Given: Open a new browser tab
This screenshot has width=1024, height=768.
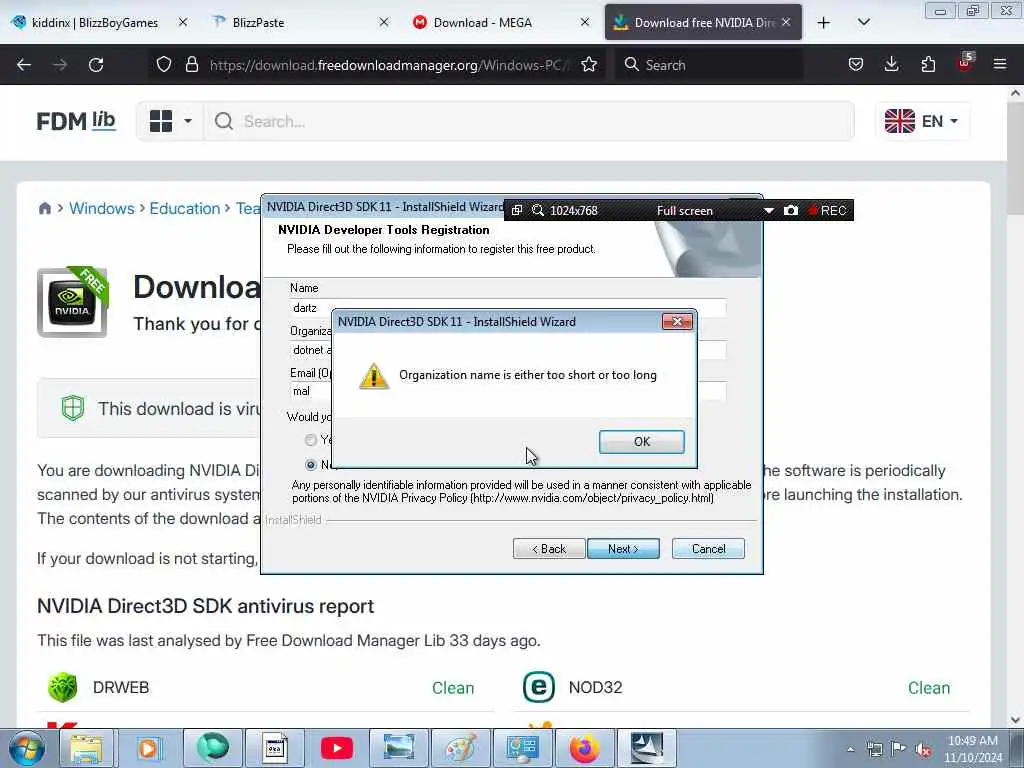Looking at the screenshot, I should 824,22.
